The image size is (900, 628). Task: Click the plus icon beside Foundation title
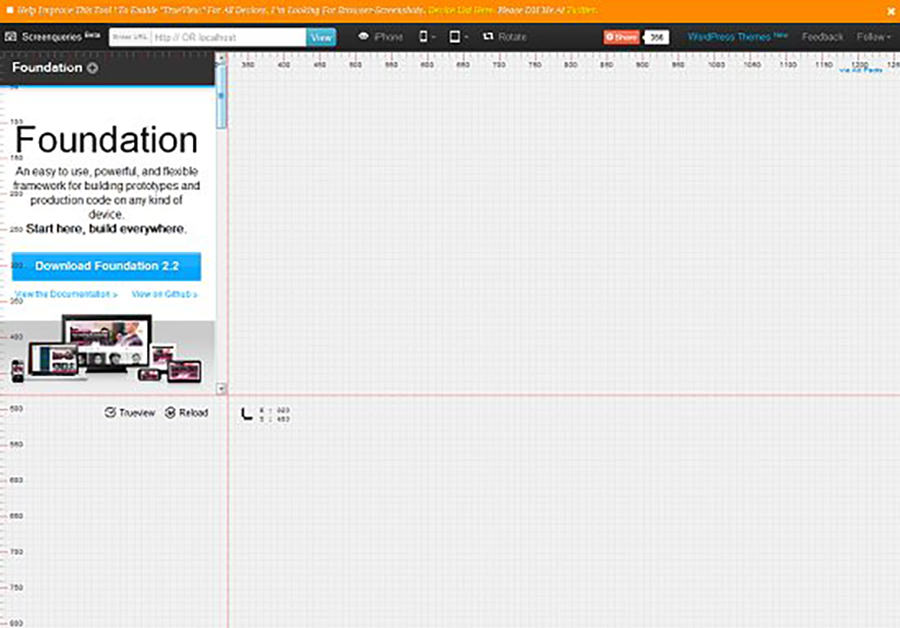(92, 68)
